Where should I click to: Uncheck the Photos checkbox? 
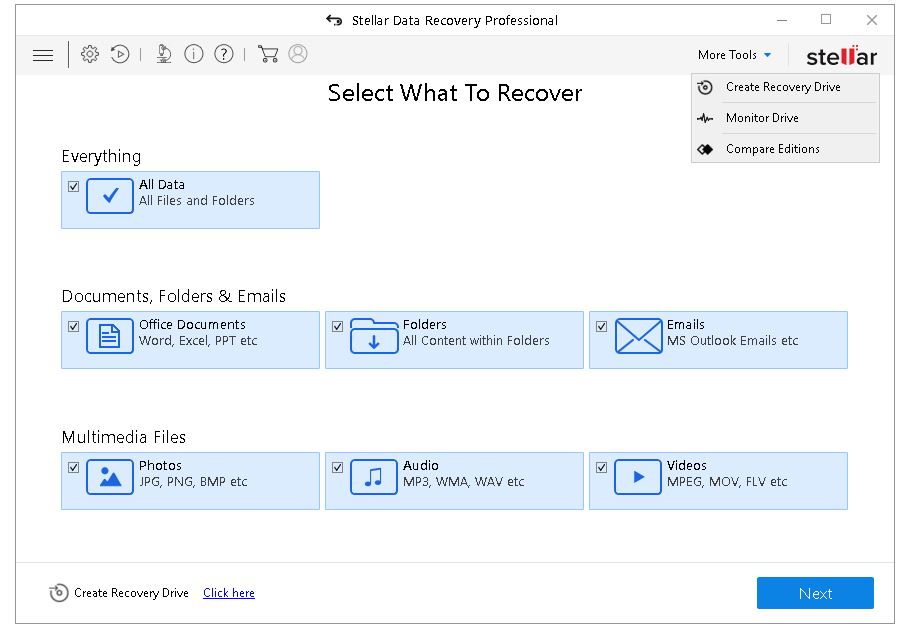(x=73, y=467)
